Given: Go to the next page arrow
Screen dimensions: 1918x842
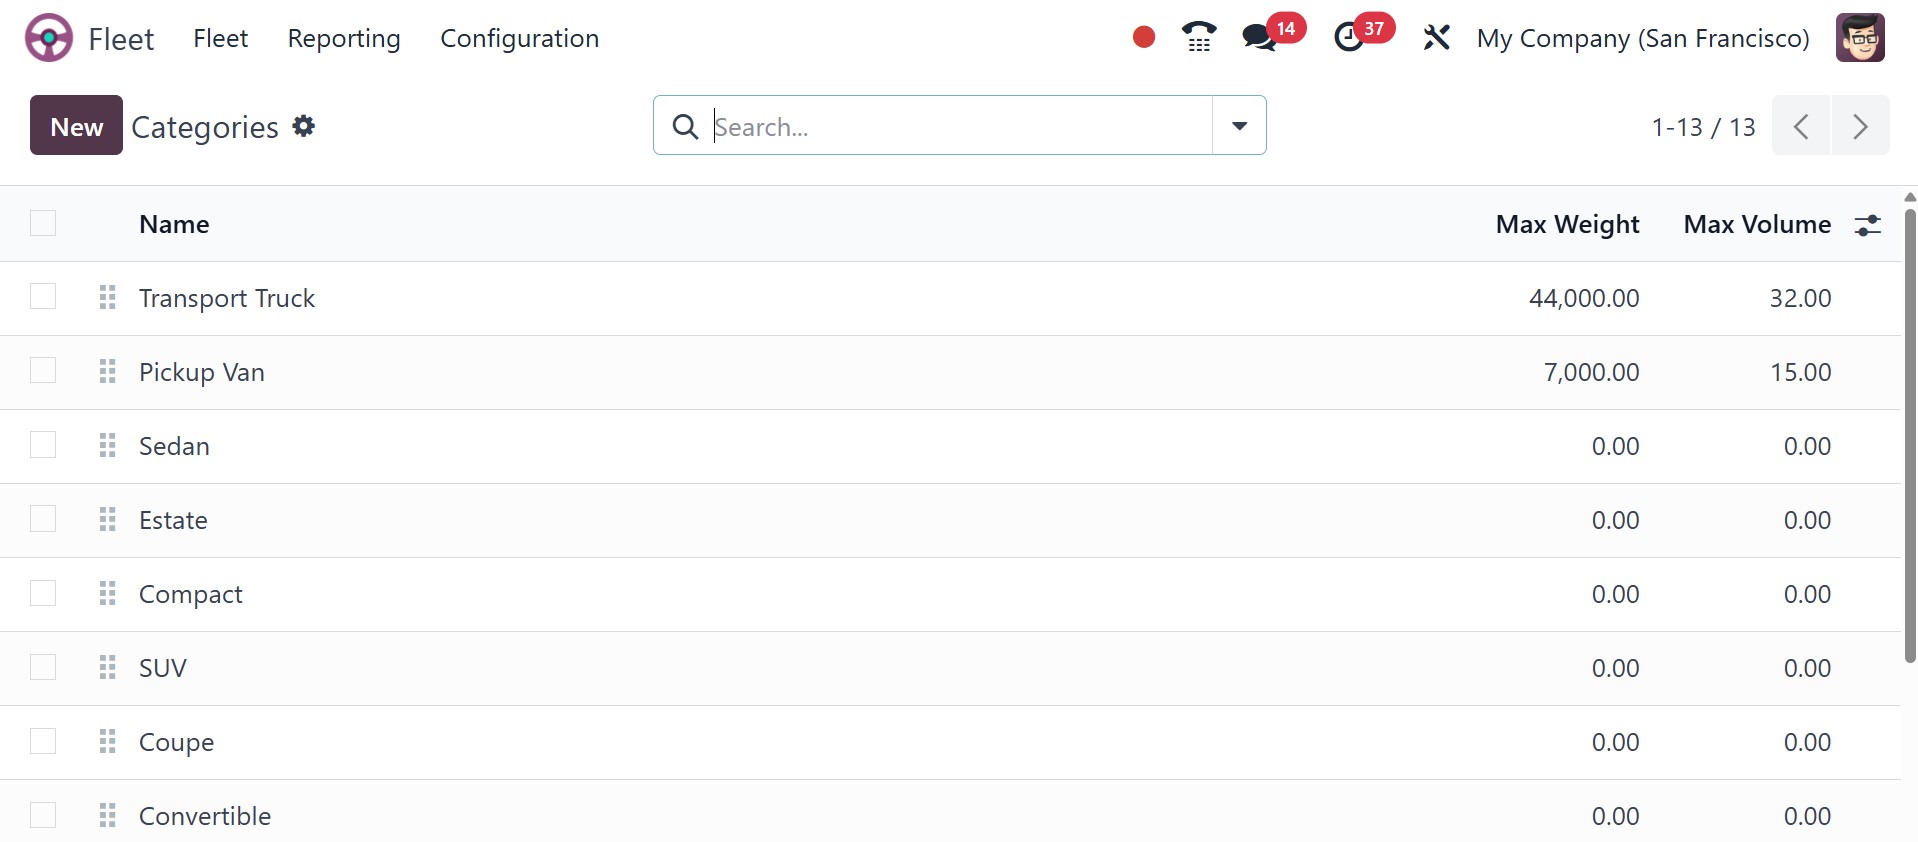Looking at the screenshot, I should [x=1860, y=126].
